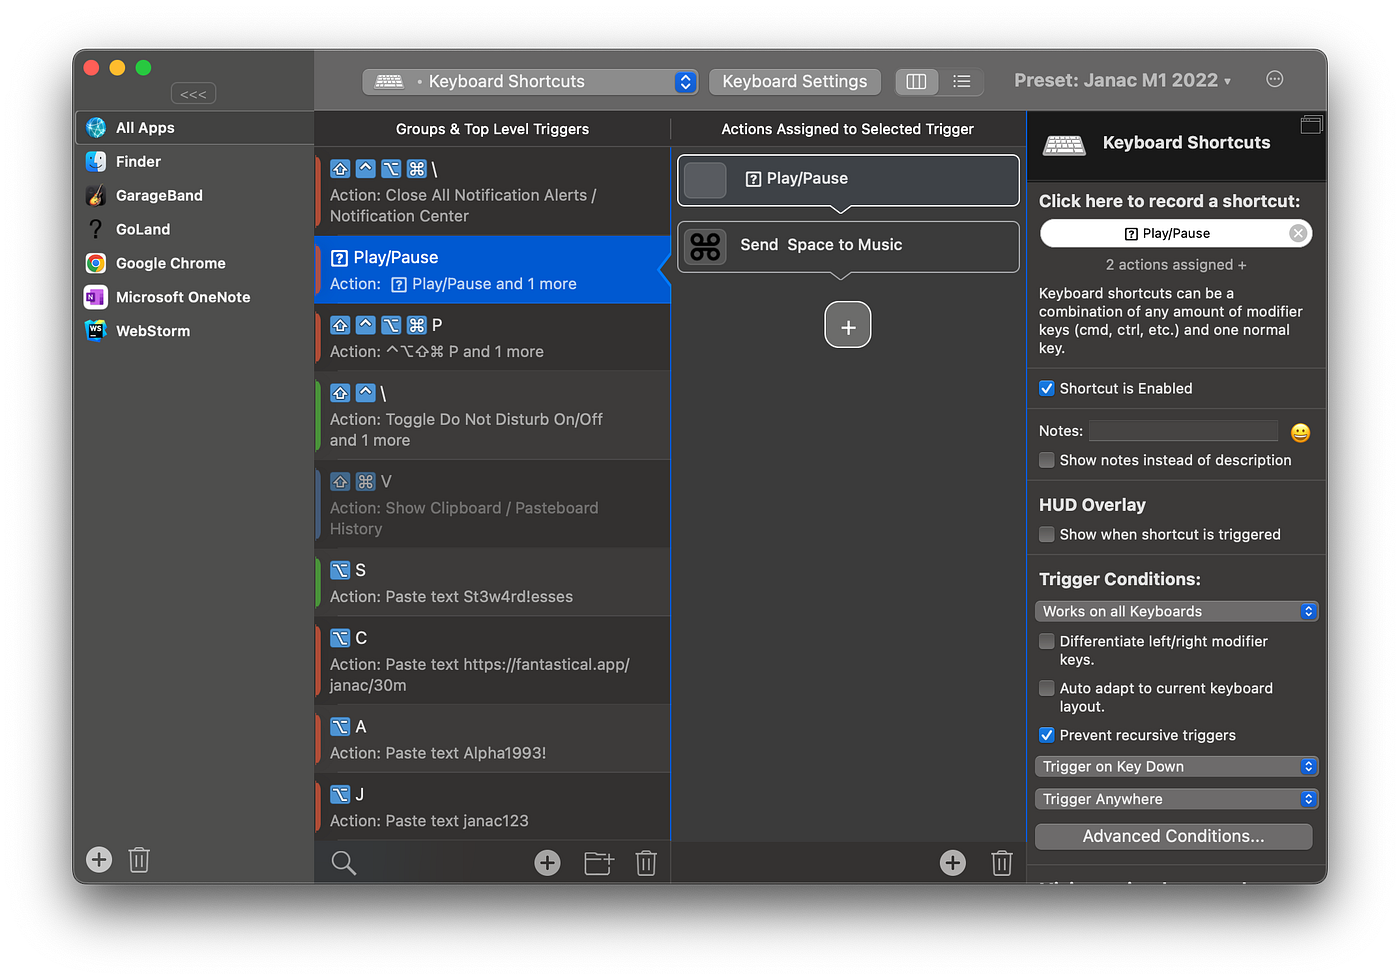Click the plus button below Send Space action
Image resolution: width=1400 pixels, height=980 pixels.
[848, 326]
